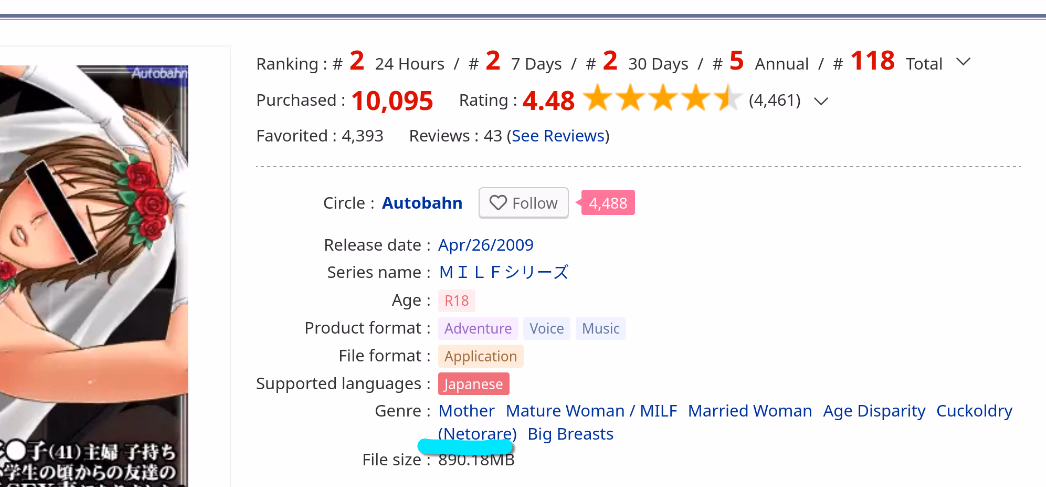1046x487 pixels.
Task: Click the heart icon on Follow button
Action: [x=498, y=203]
